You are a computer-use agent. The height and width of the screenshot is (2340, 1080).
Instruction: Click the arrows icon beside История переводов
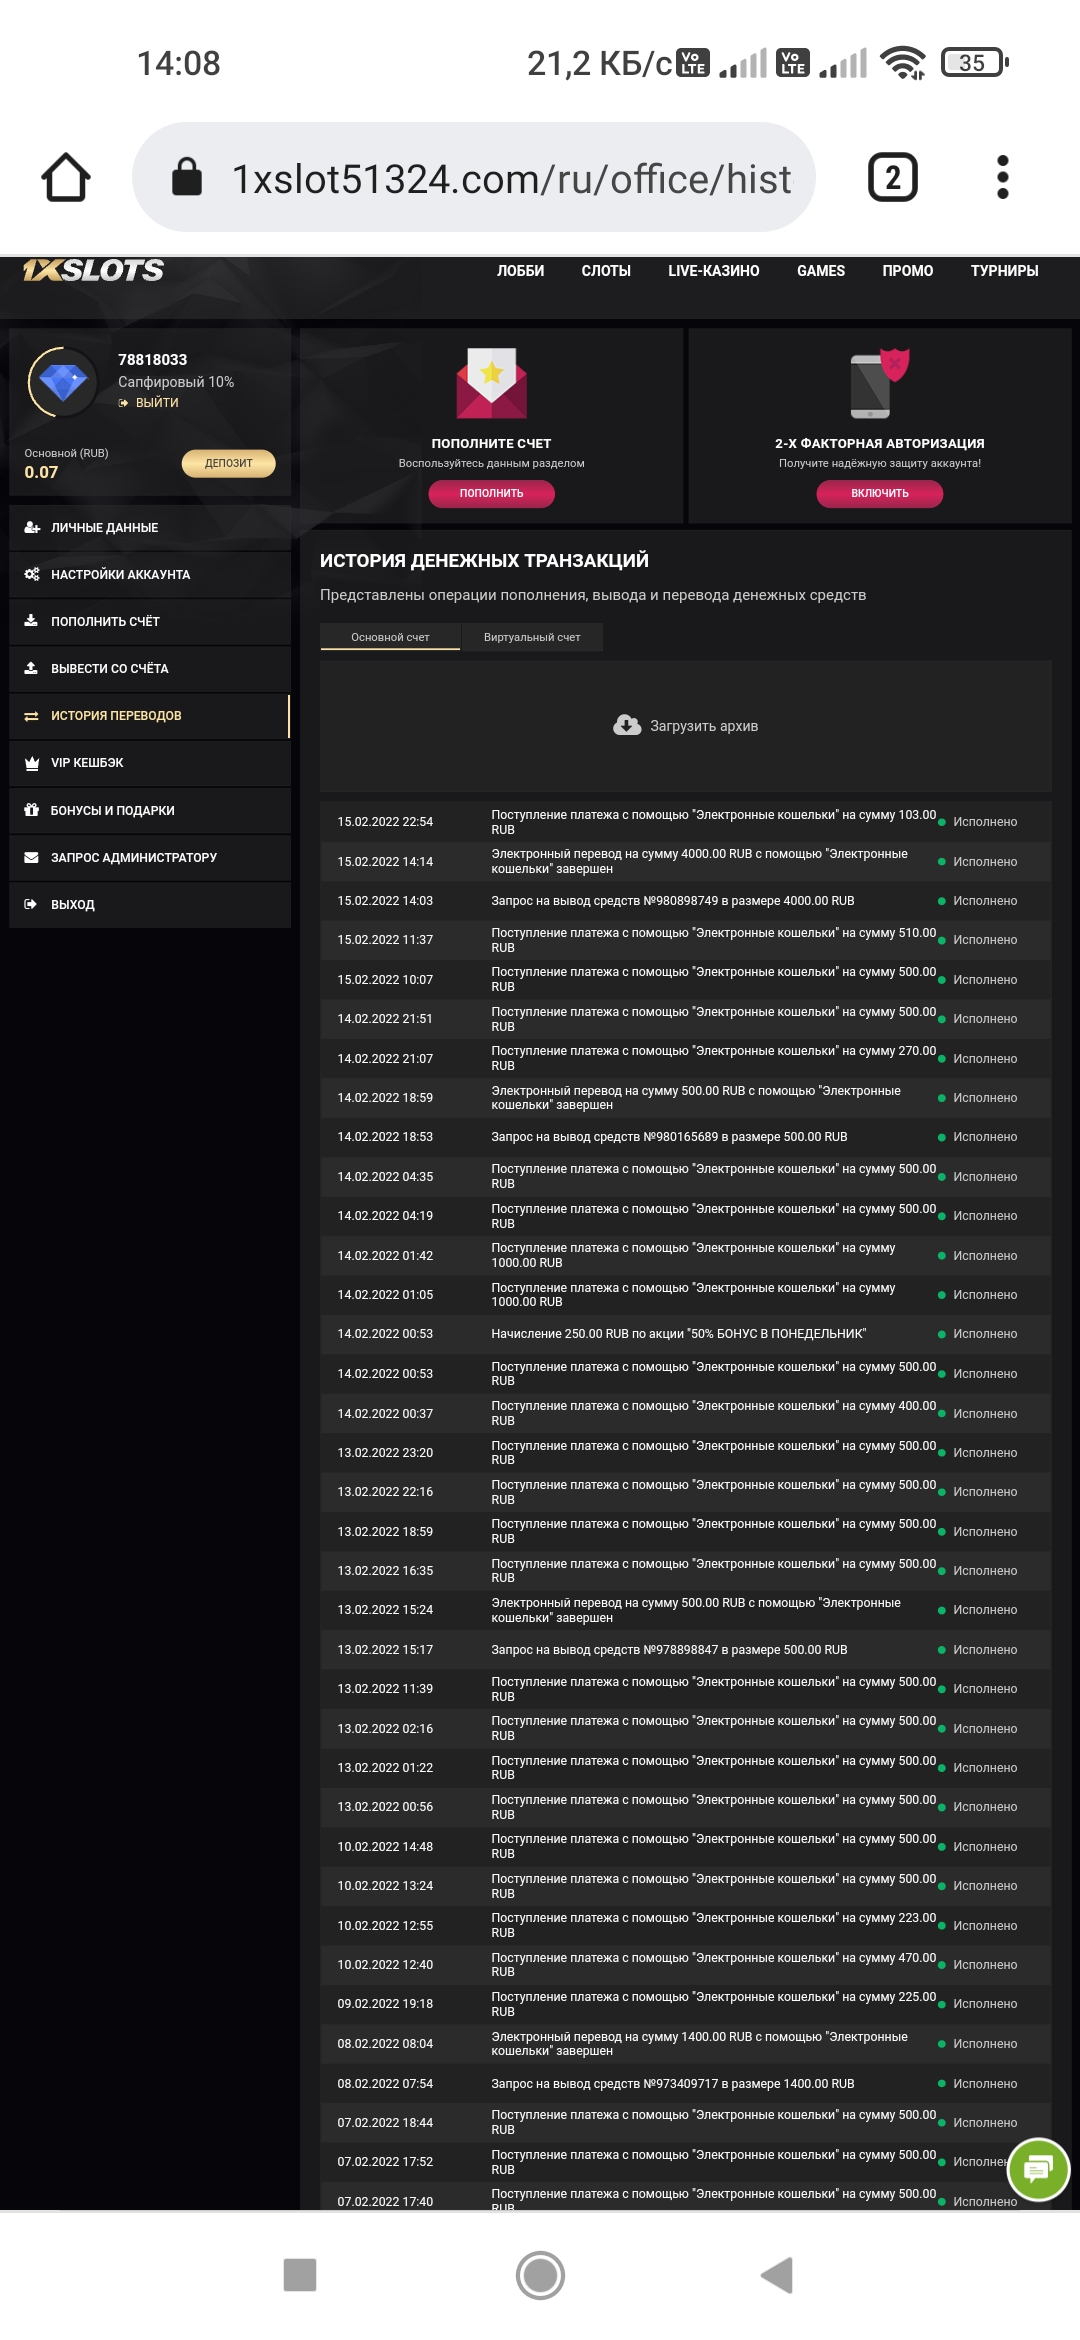pos(31,716)
